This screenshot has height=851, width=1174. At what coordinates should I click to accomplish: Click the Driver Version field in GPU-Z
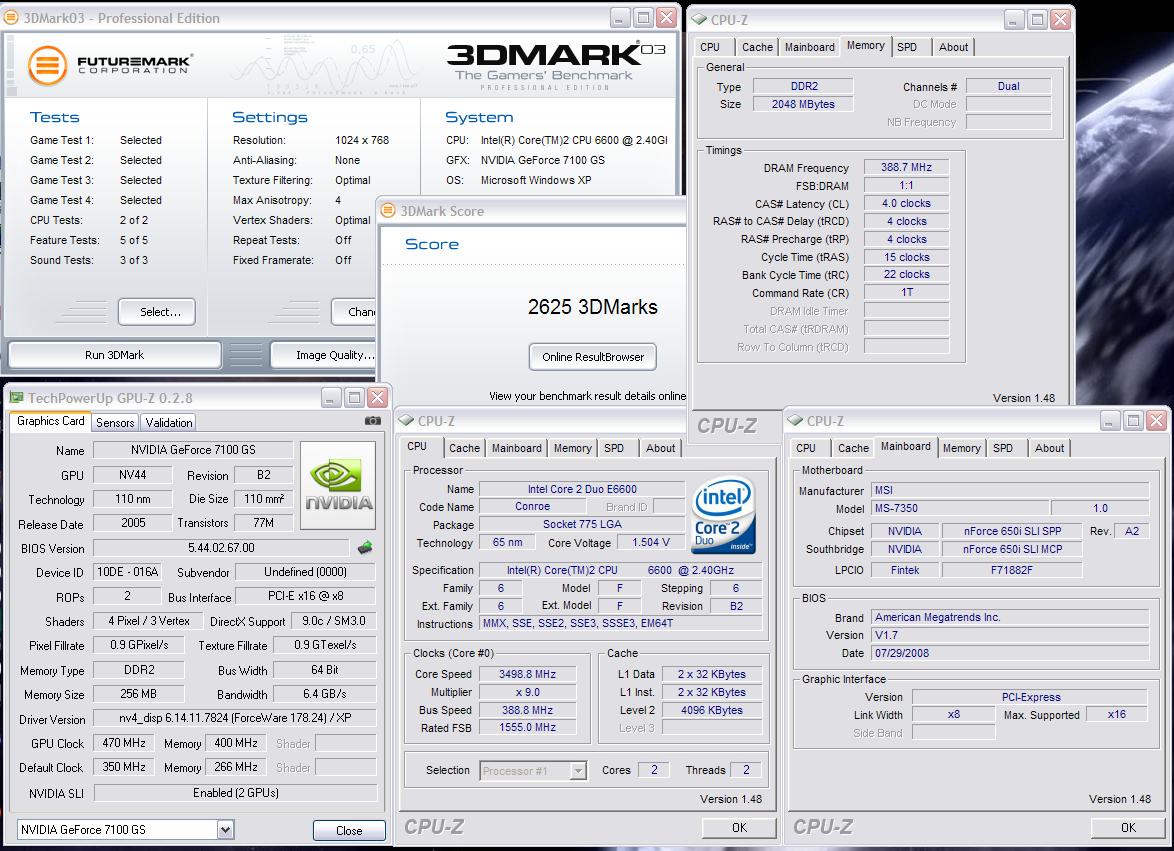(x=235, y=718)
